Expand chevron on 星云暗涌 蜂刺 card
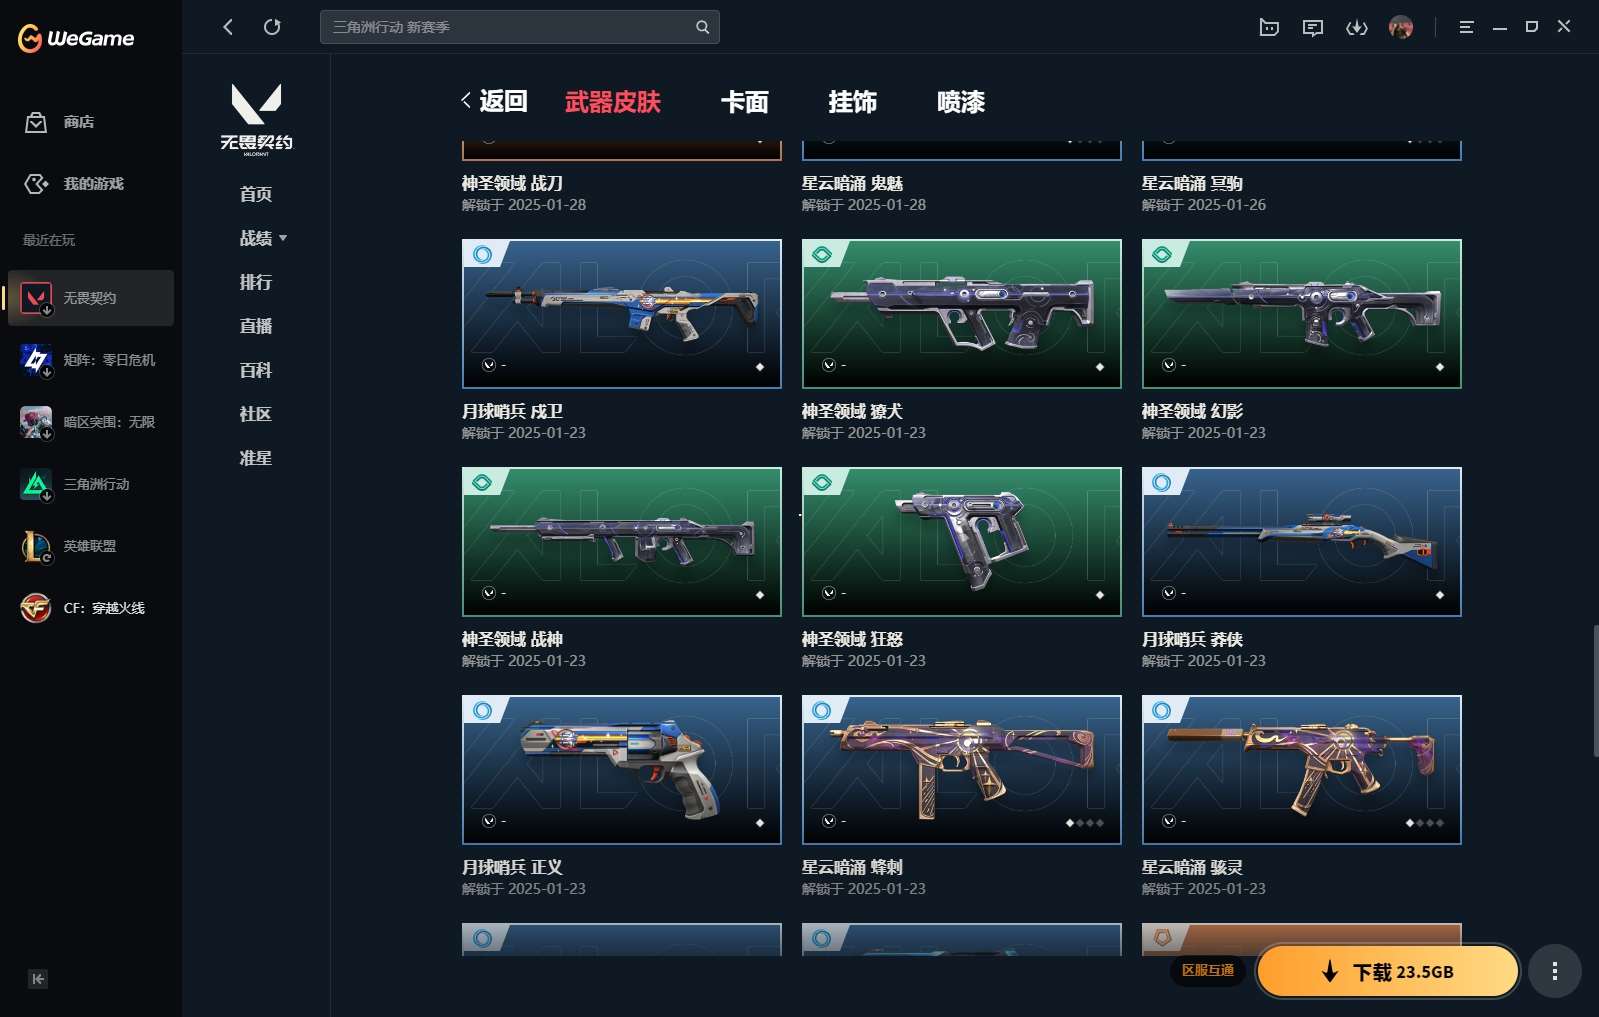 coord(829,821)
